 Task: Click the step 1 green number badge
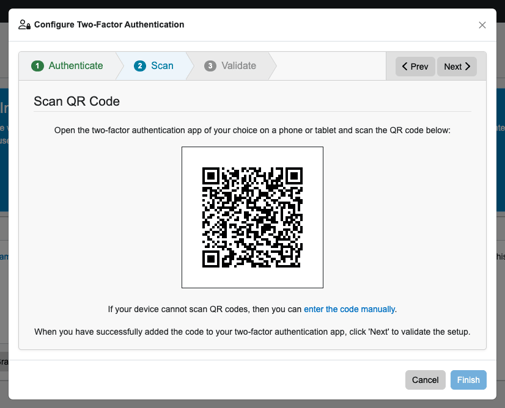pyautogui.click(x=37, y=66)
